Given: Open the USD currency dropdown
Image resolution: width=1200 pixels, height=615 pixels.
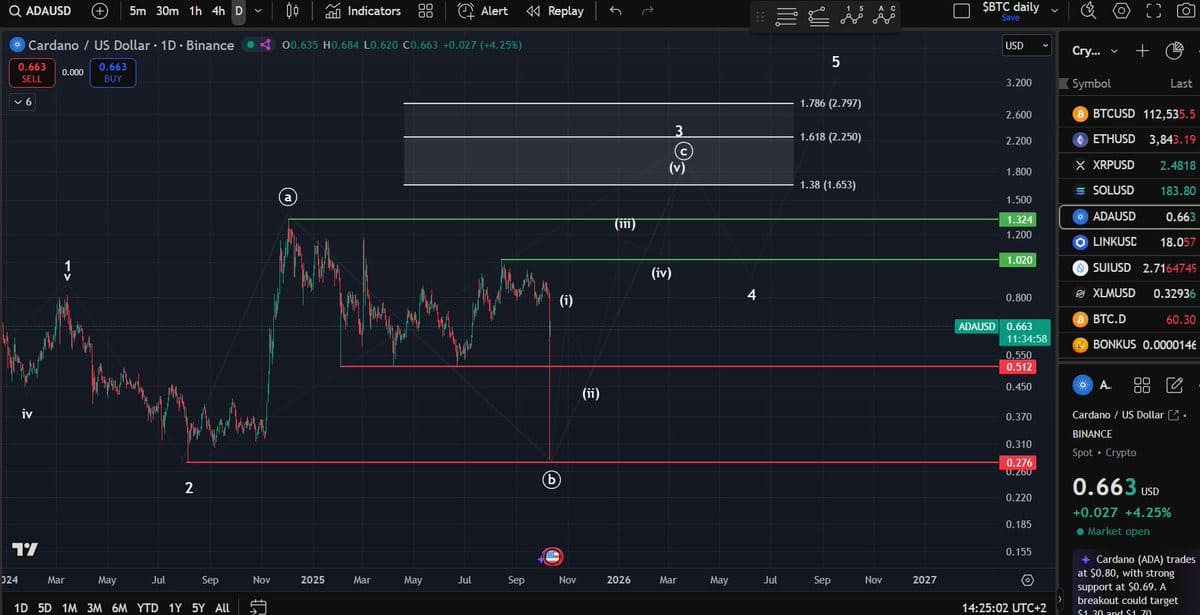Looking at the screenshot, I should (1027, 46).
